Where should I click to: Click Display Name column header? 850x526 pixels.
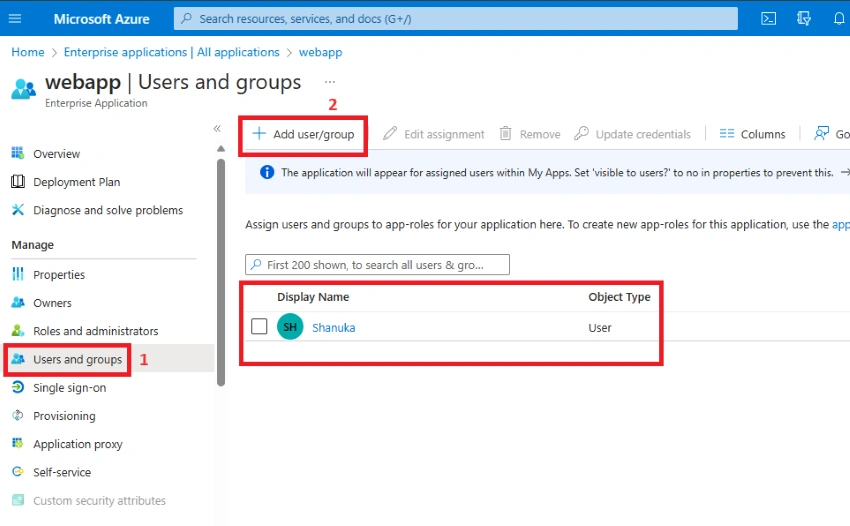(313, 297)
